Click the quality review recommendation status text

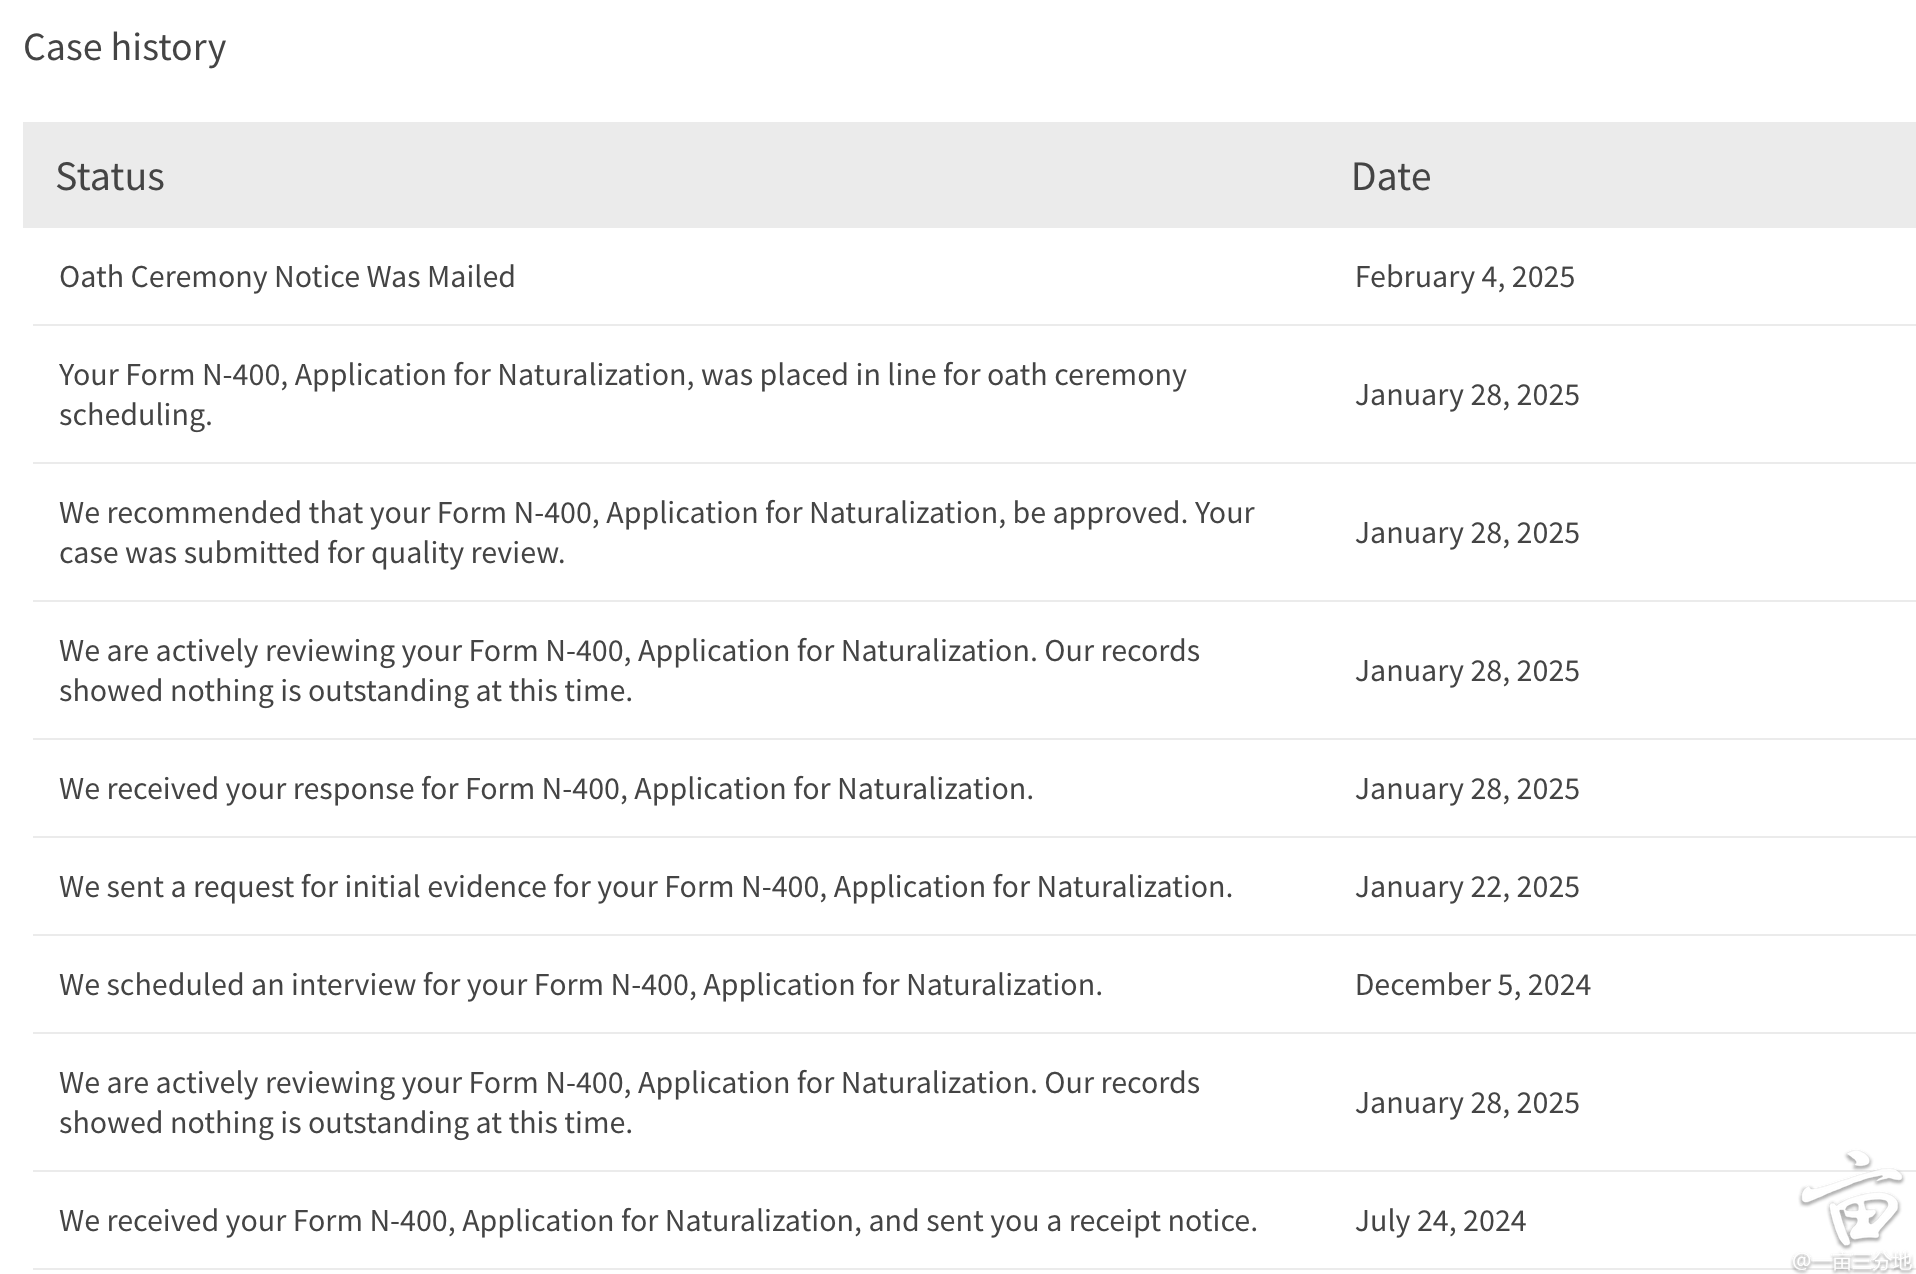(x=656, y=532)
